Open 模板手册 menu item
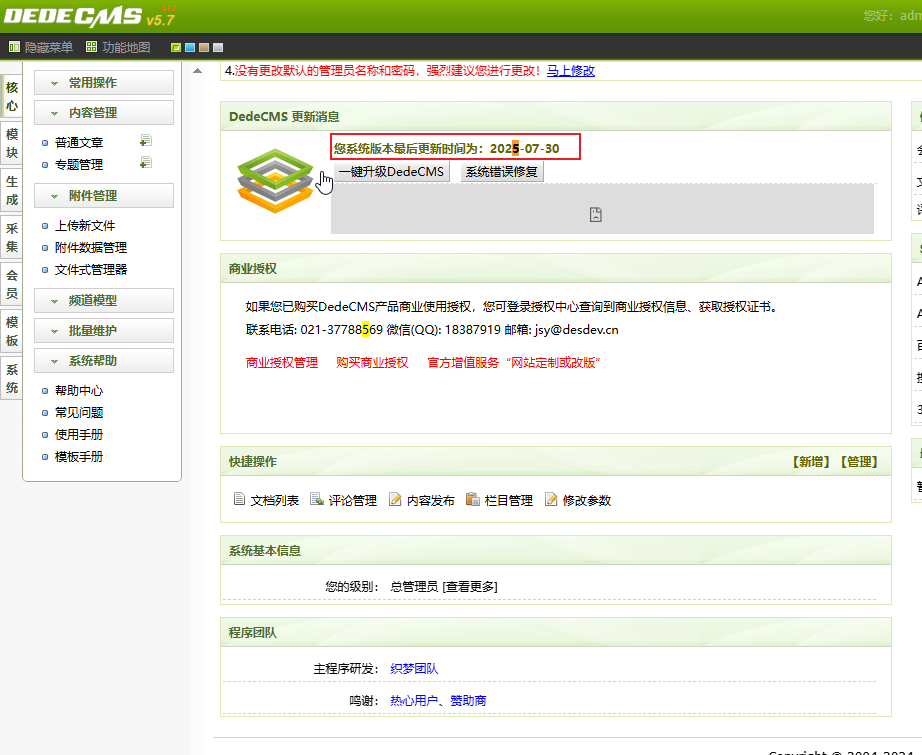The width and height of the screenshot is (922, 755). [x=79, y=457]
